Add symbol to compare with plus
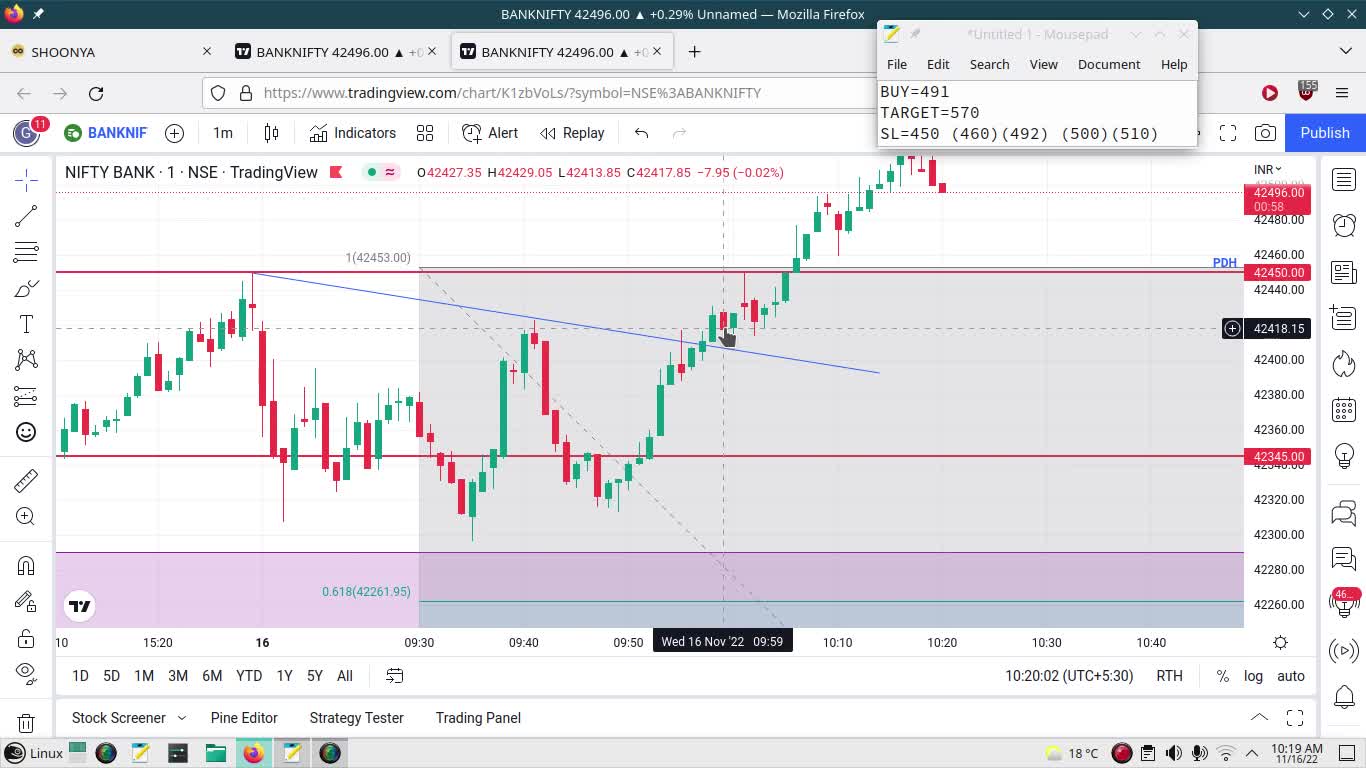 174,133
